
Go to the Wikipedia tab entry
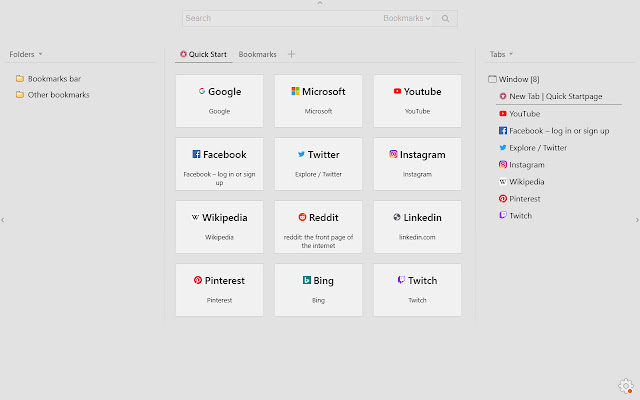point(527,182)
